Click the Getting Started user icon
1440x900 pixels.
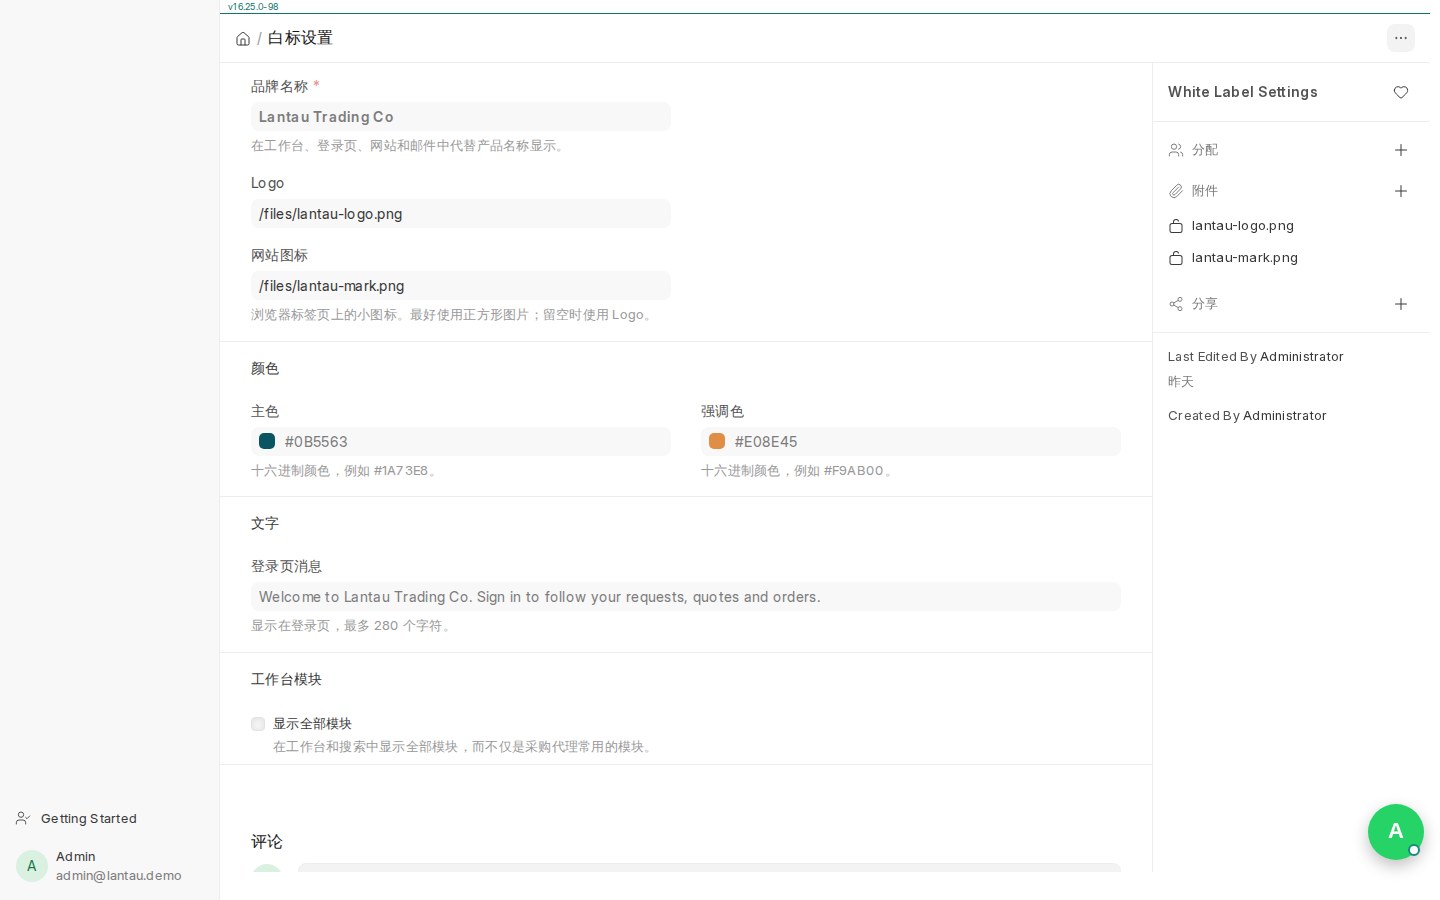23,818
